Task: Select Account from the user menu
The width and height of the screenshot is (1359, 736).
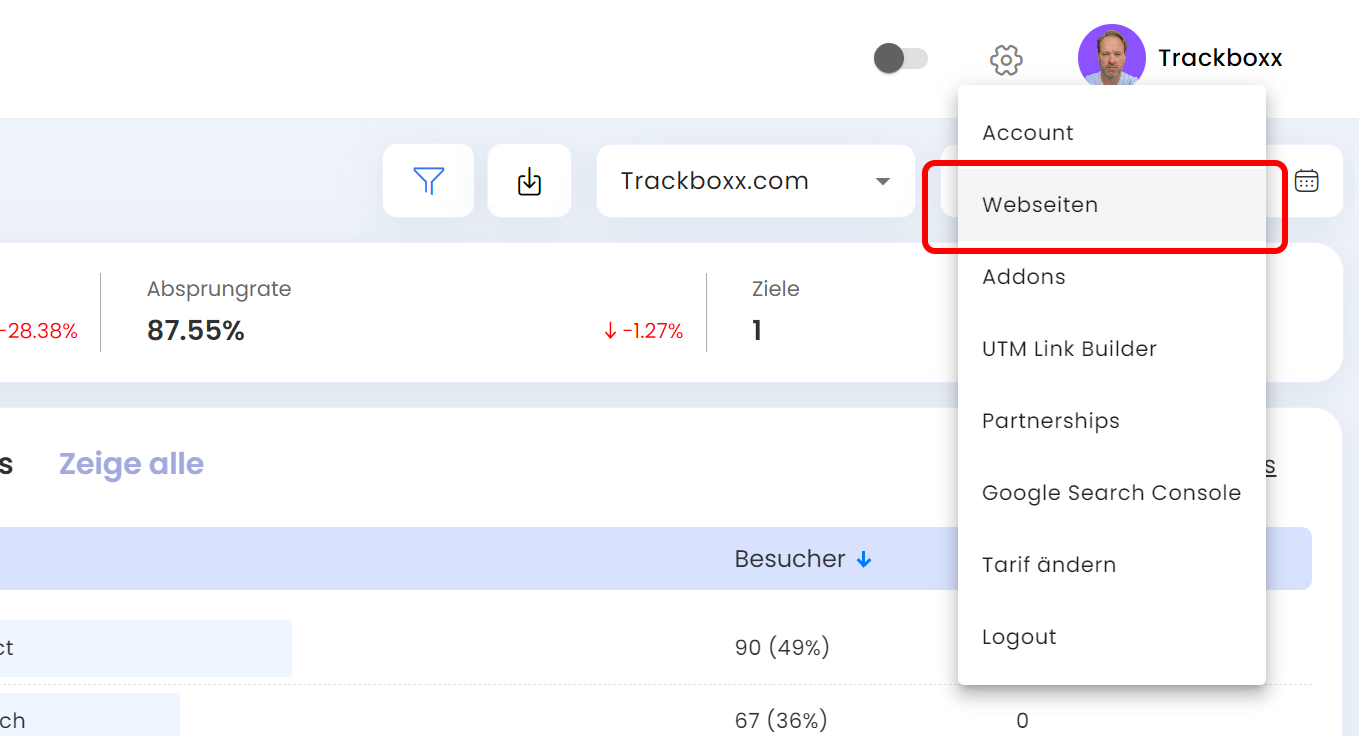Action: 1028,133
